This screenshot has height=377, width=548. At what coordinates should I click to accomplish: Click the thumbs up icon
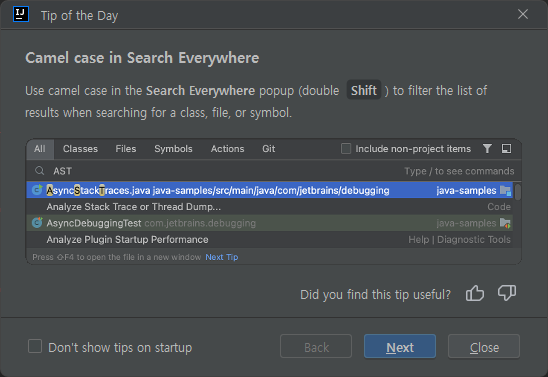475,293
